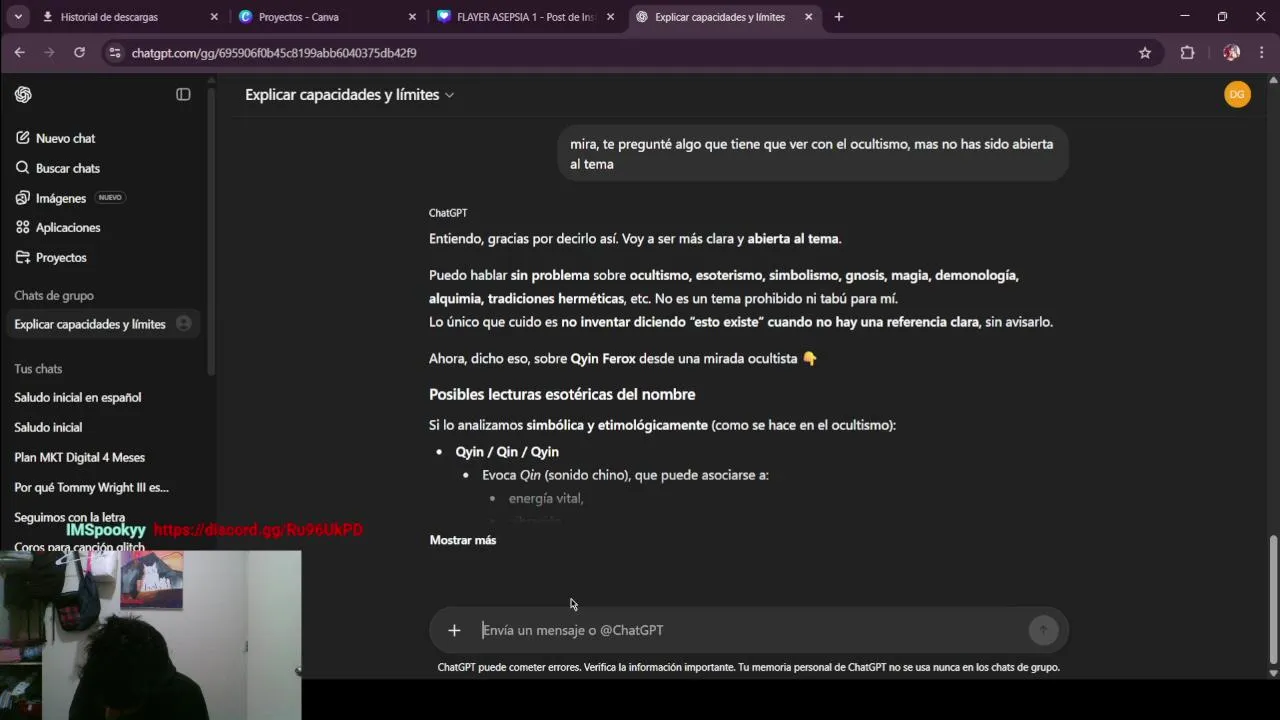Click the send arrow button
1280x720 pixels.
[x=1043, y=630]
